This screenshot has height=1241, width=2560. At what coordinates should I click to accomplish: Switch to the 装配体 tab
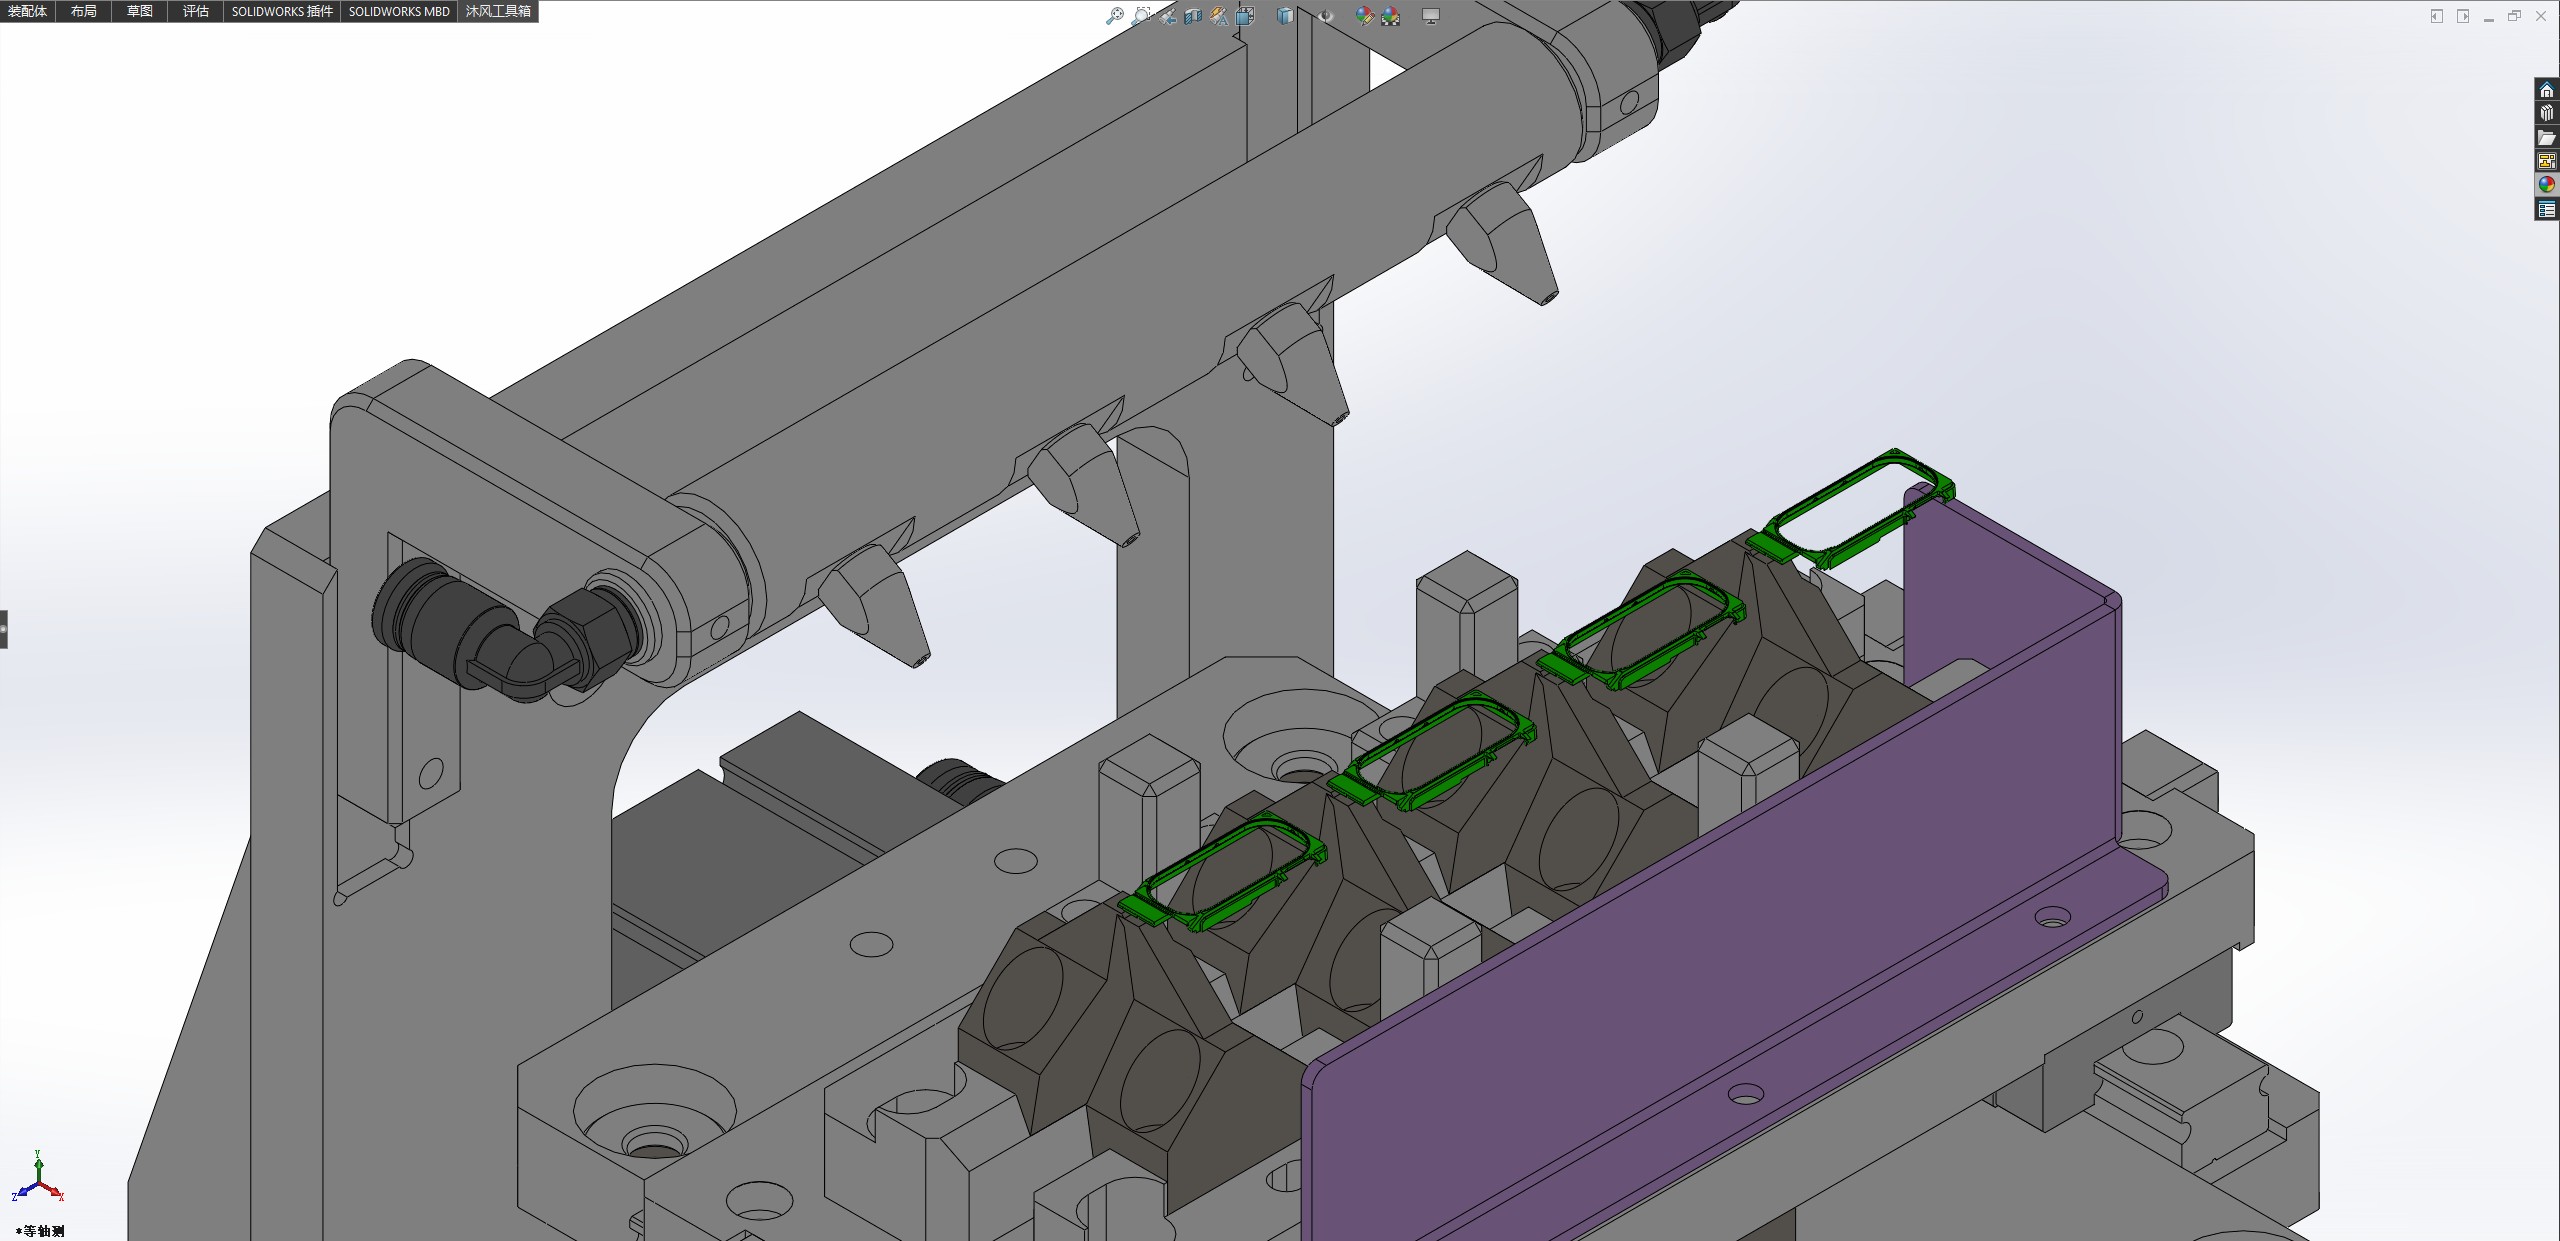(28, 11)
